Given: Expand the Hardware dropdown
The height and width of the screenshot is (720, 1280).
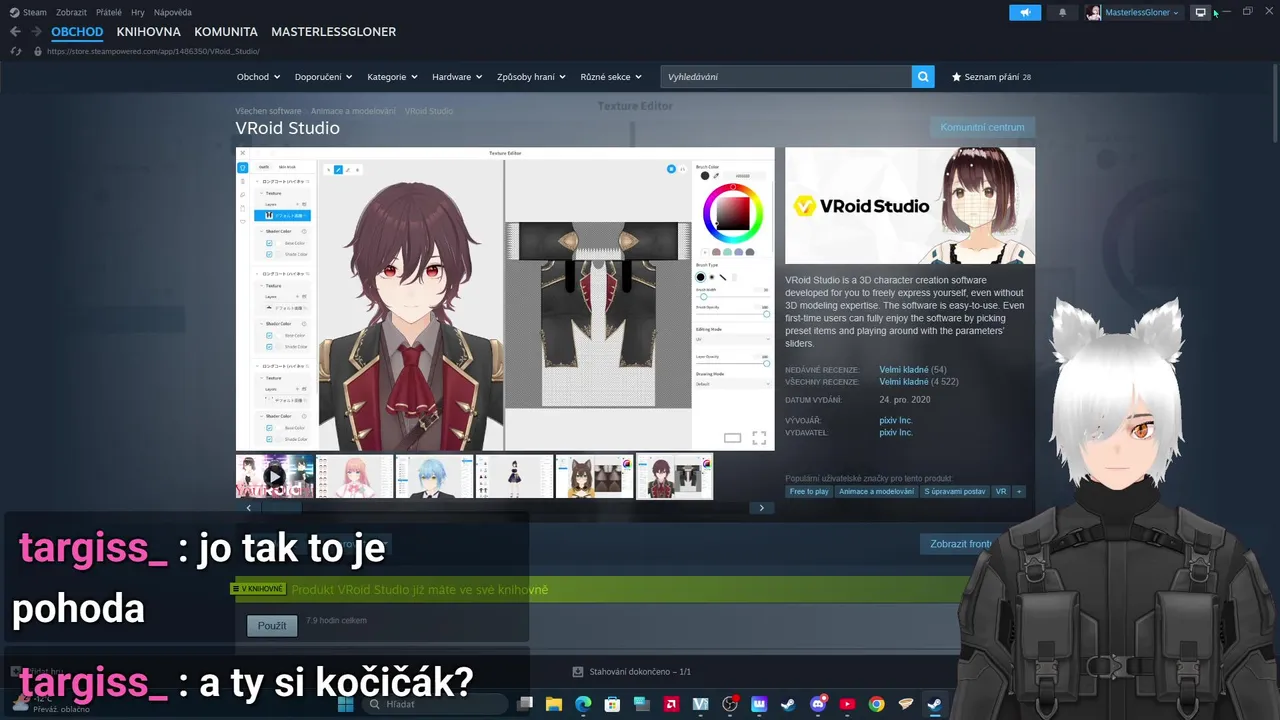Looking at the screenshot, I should tap(457, 77).
